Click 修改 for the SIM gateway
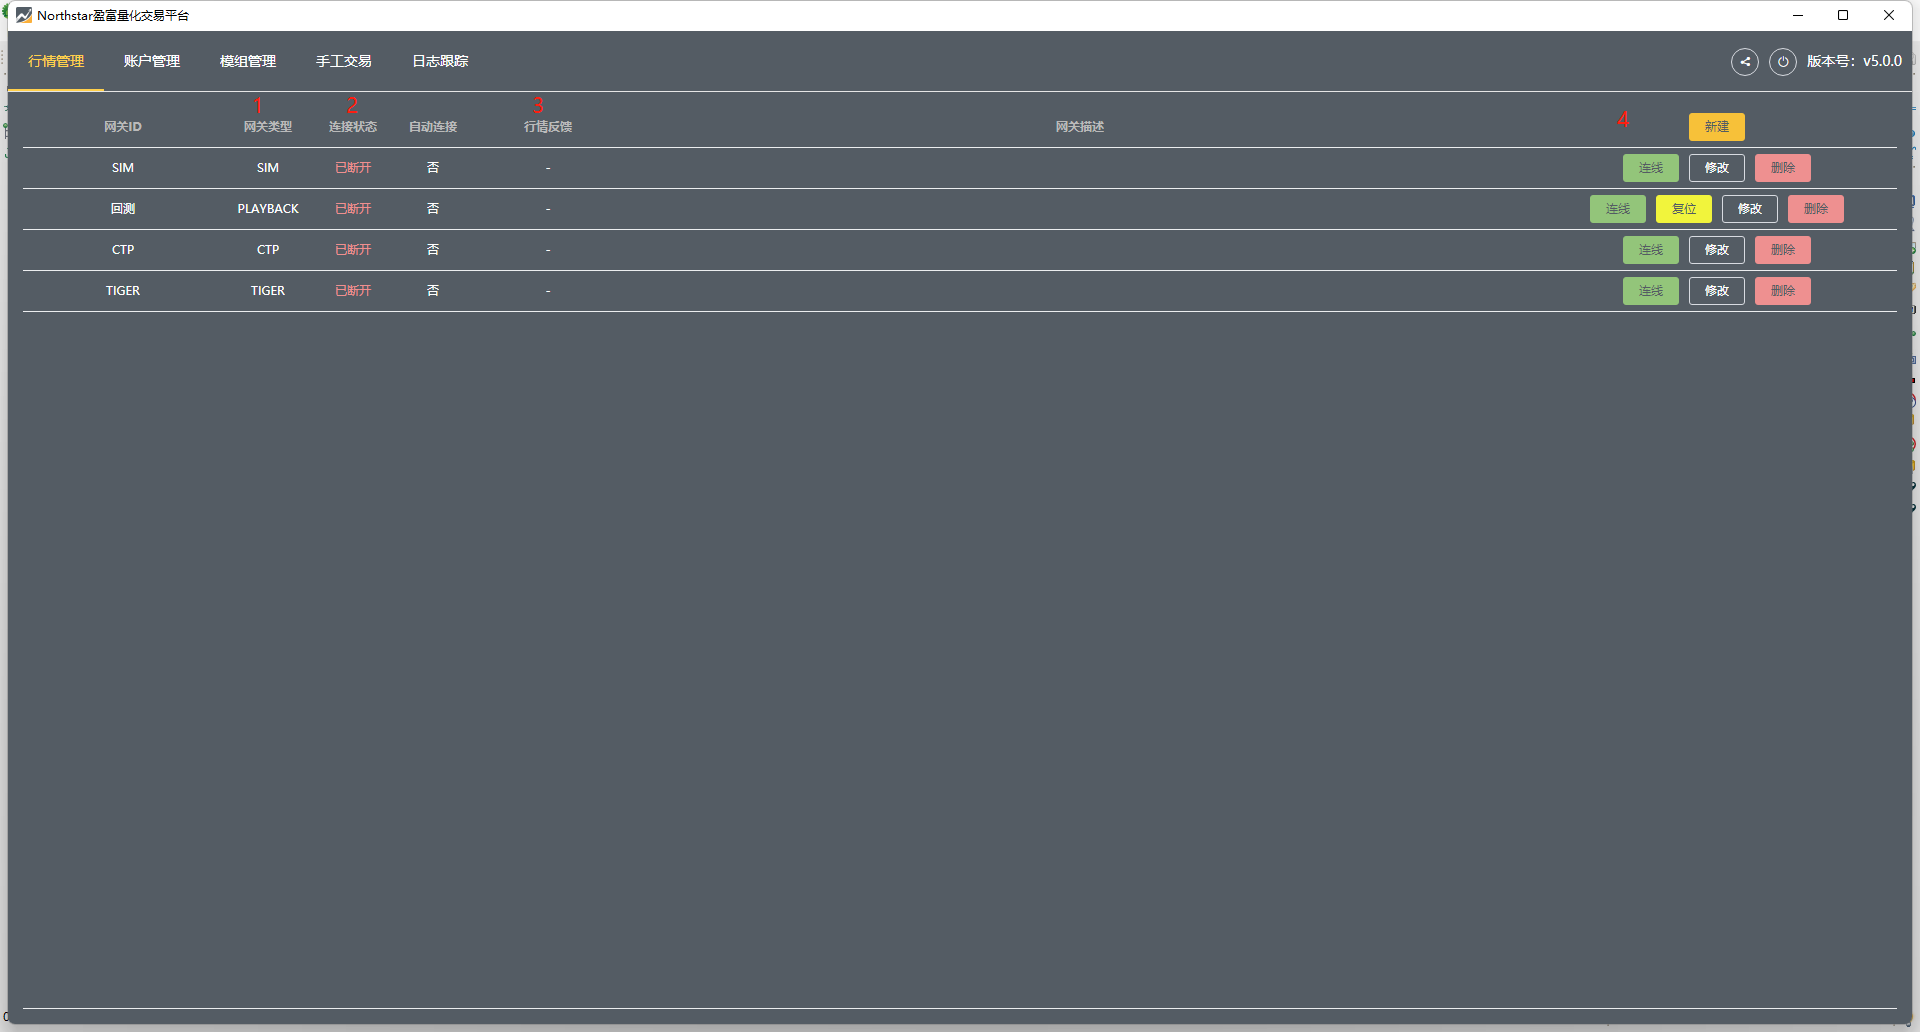The height and width of the screenshot is (1032, 1920). 1716,168
